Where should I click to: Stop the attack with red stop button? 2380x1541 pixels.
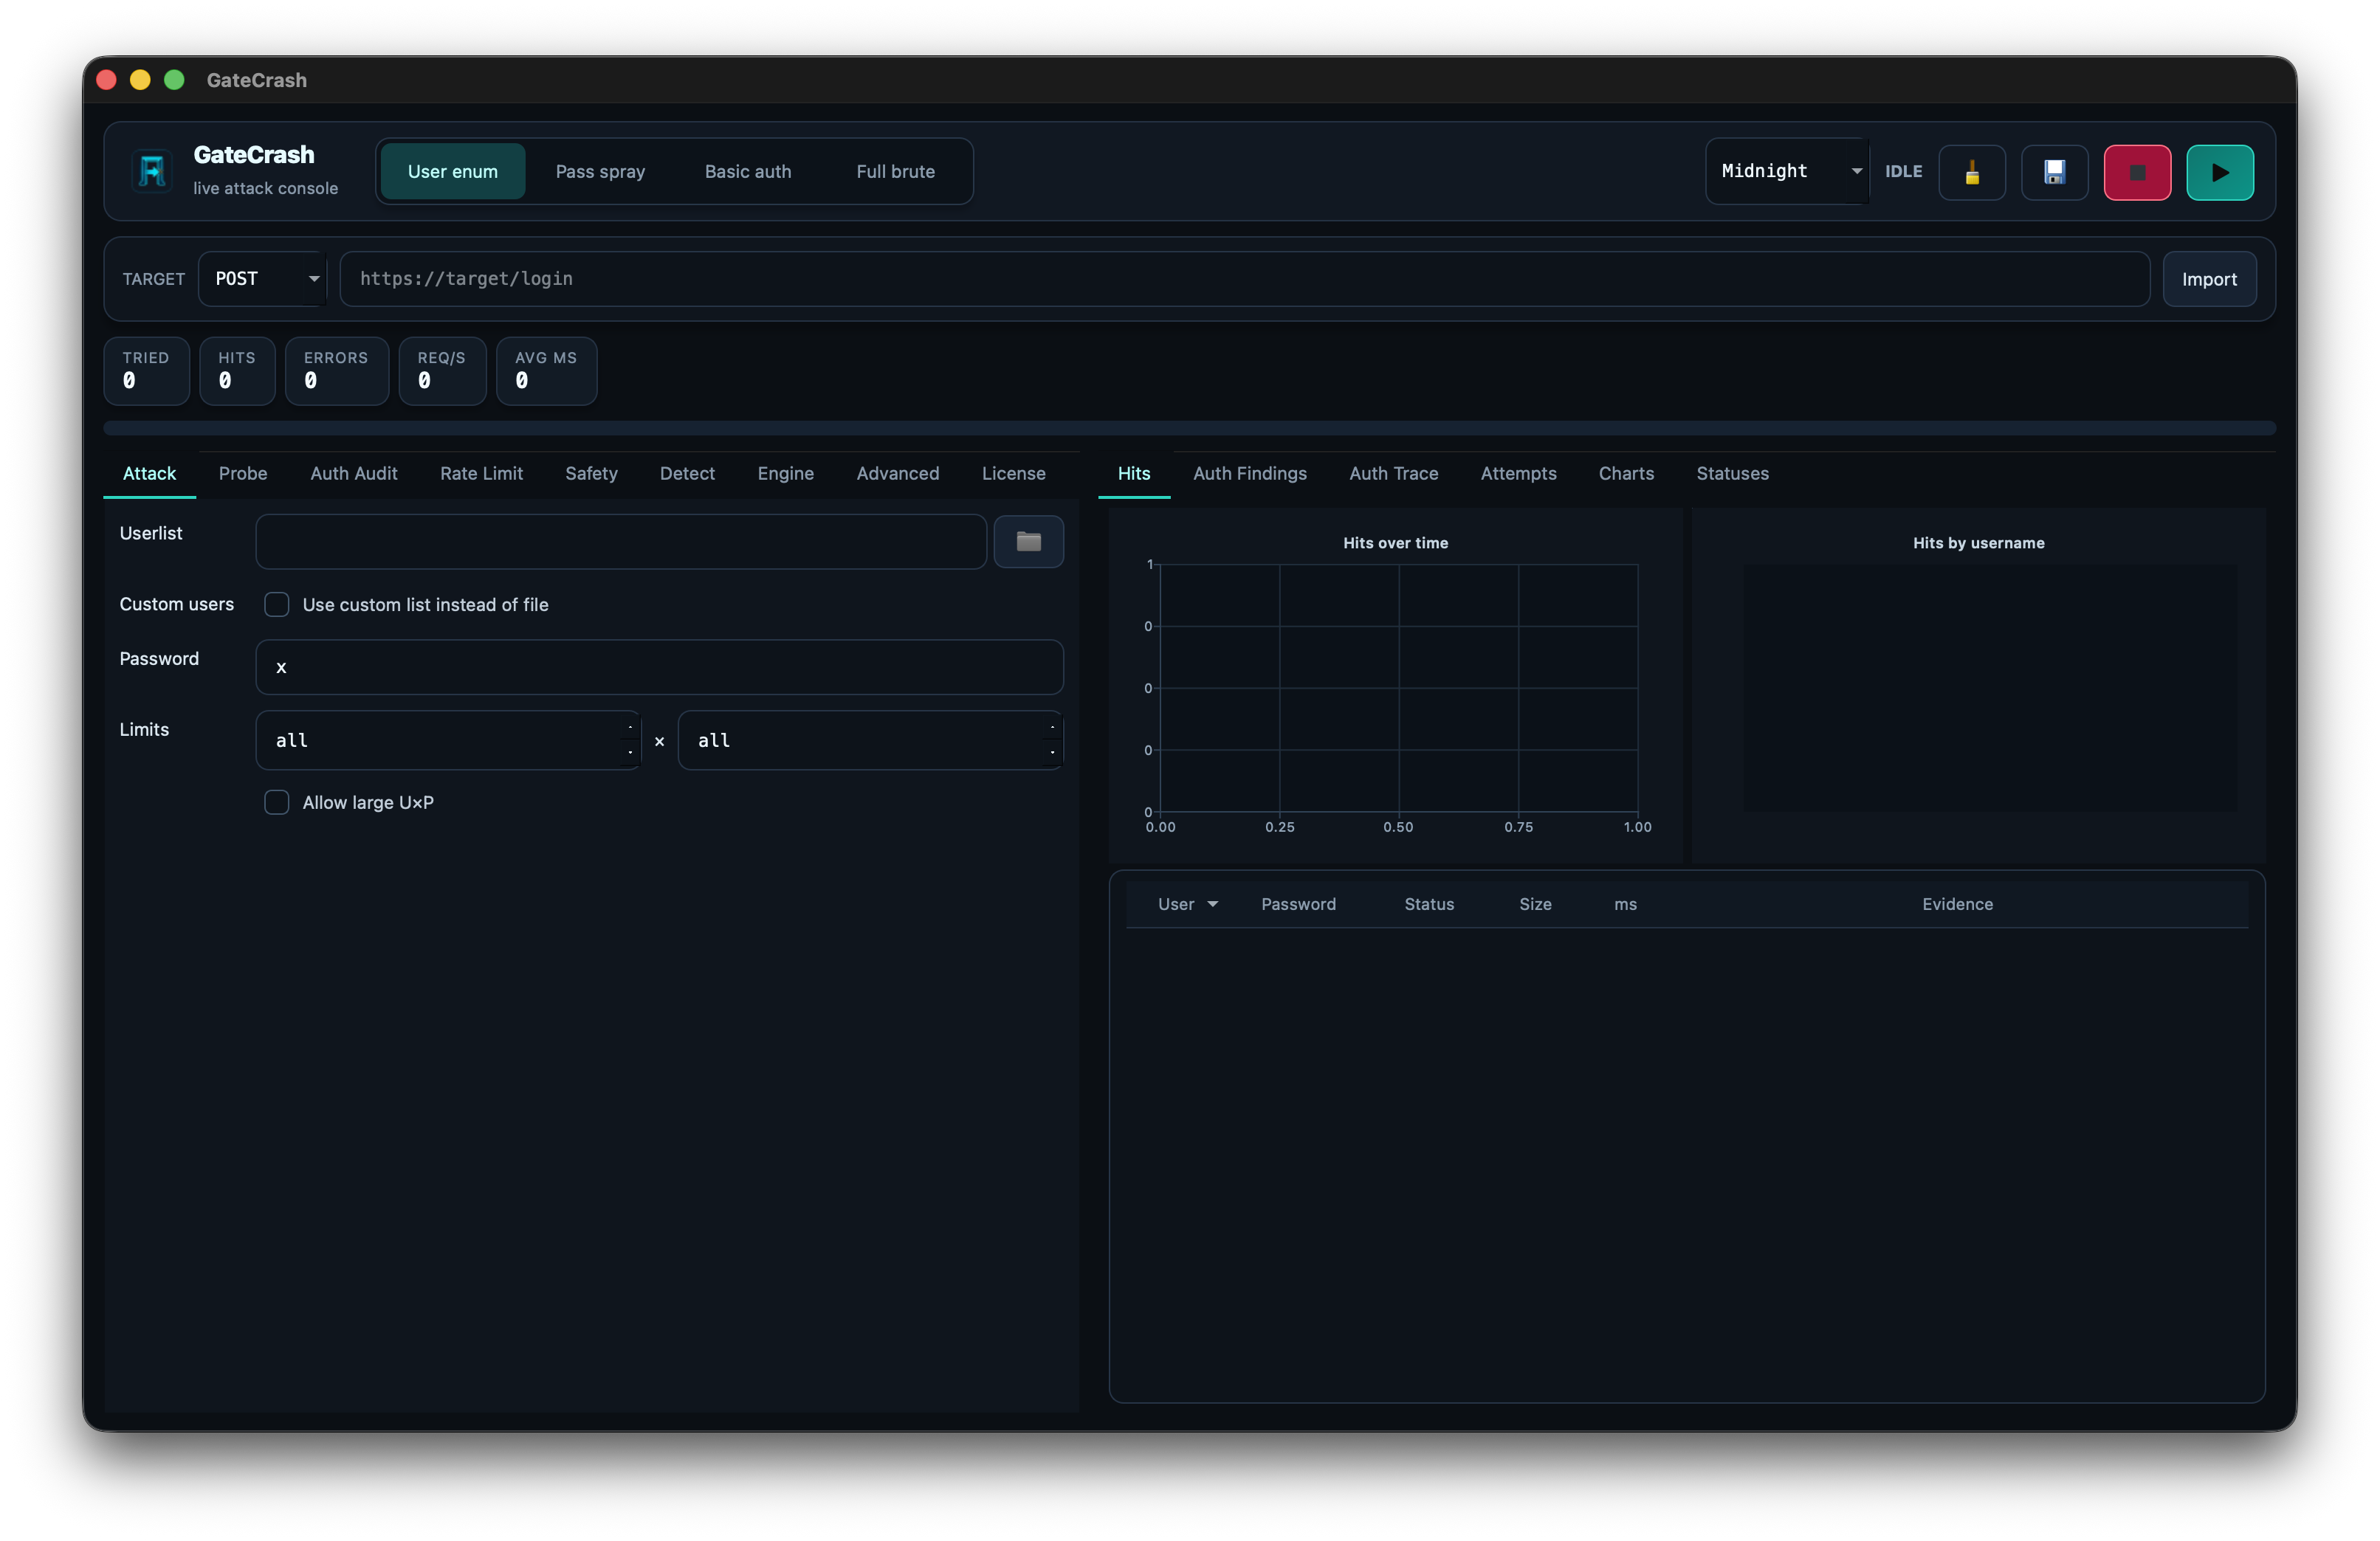coord(2137,172)
